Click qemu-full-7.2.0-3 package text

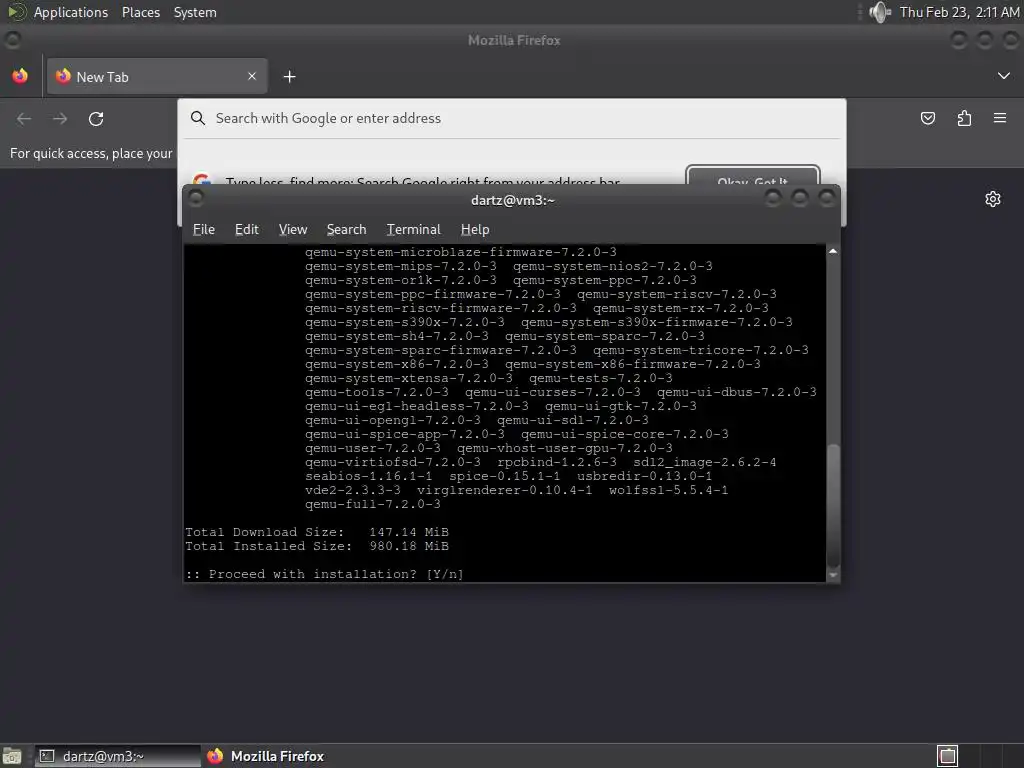373,504
